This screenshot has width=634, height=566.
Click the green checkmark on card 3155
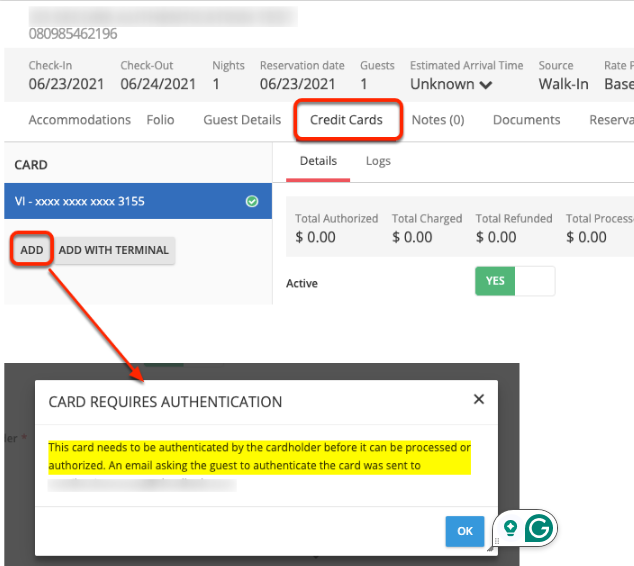pyautogui.click(x=252, y=201)
